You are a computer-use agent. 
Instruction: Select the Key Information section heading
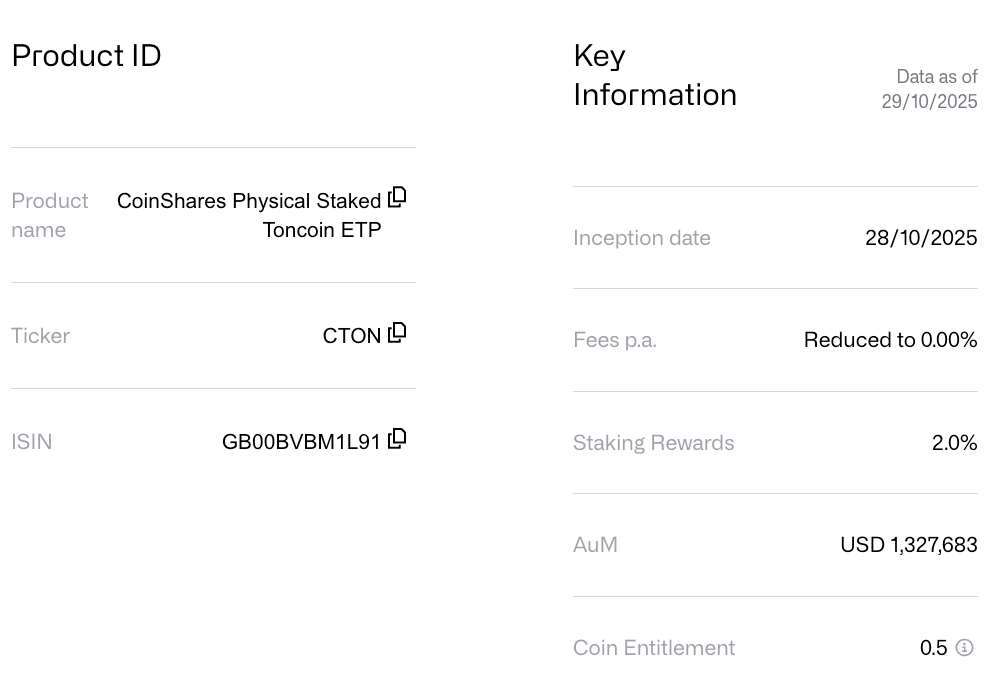click(x=655, y=75)
